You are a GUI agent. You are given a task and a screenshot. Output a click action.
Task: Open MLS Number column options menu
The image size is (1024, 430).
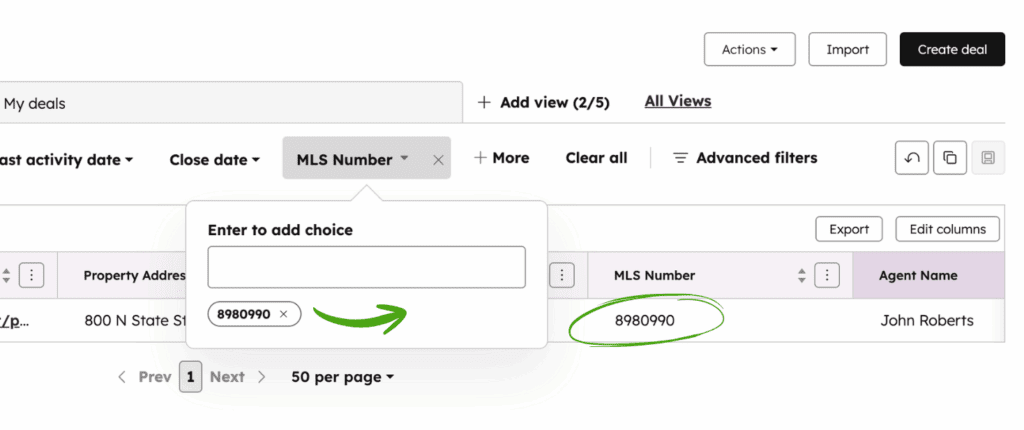click(826, 275)
